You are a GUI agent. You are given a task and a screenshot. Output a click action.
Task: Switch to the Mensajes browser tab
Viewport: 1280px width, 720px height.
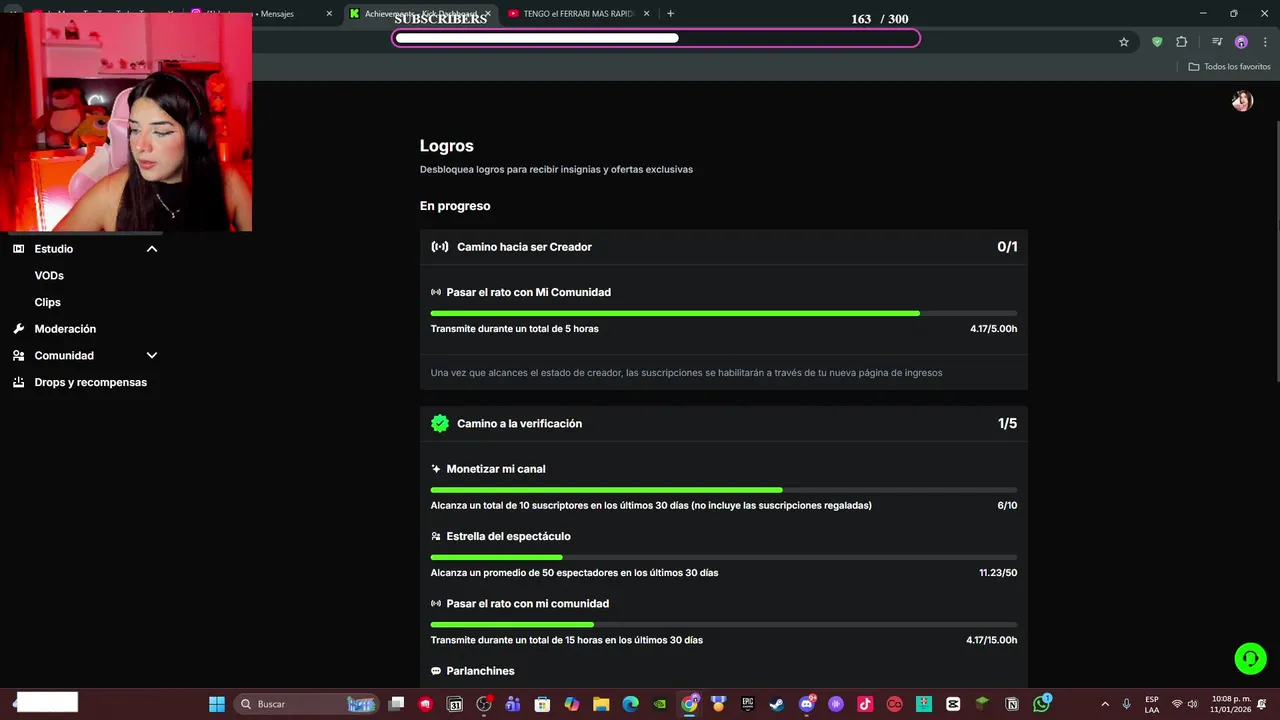(x=264, y=14)
